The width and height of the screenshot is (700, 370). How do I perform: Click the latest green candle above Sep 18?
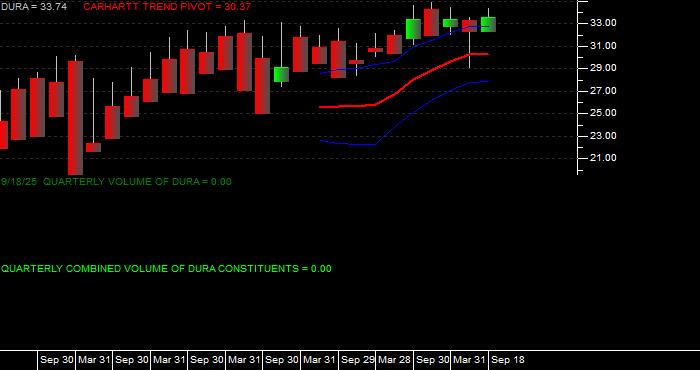tap(488, 24)
